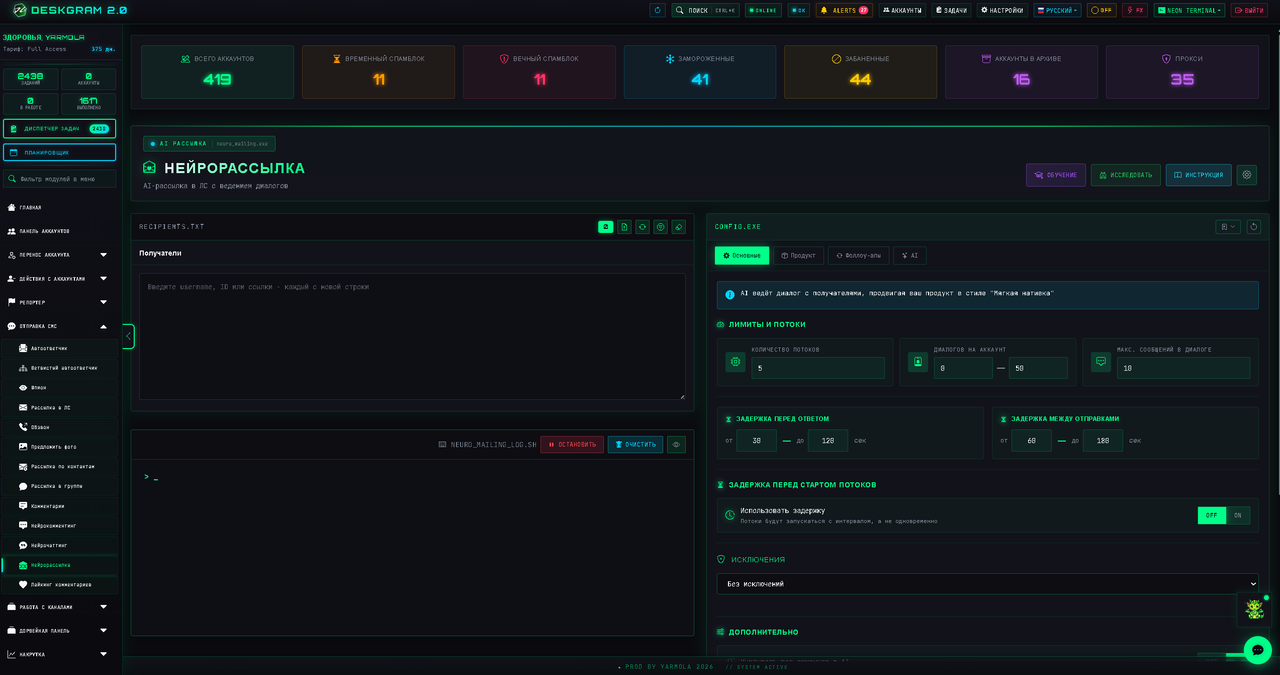Click the refresh icon in top bar
Screen dimensions: 1280x675
coord(657,10)
